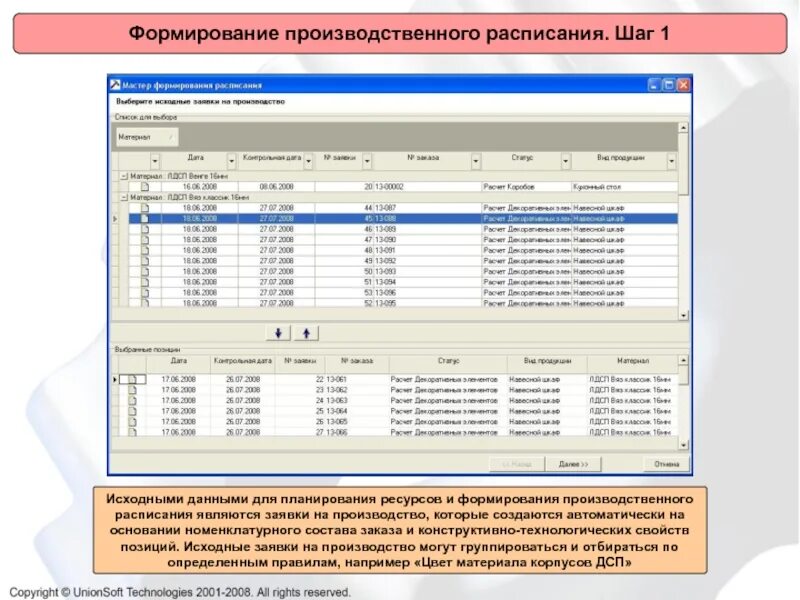Click Статус header in selected positions table
The width and height of the screenshot is (800, 600).
tap(448, 361)
